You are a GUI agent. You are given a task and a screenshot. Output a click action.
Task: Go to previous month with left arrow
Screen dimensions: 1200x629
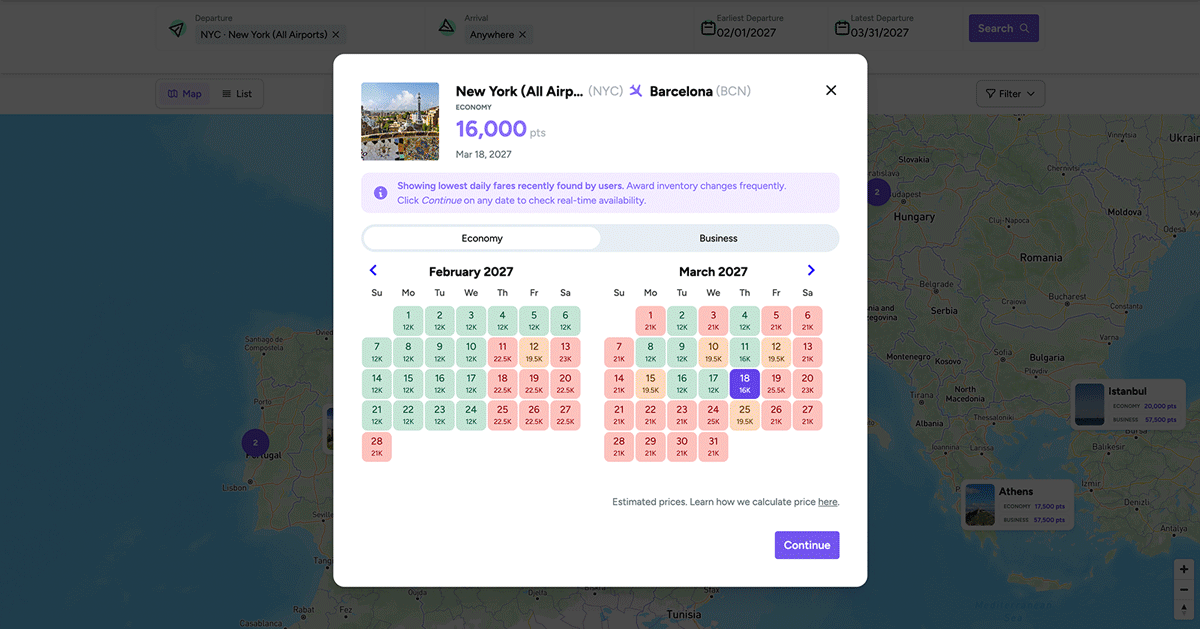[373, 271]
